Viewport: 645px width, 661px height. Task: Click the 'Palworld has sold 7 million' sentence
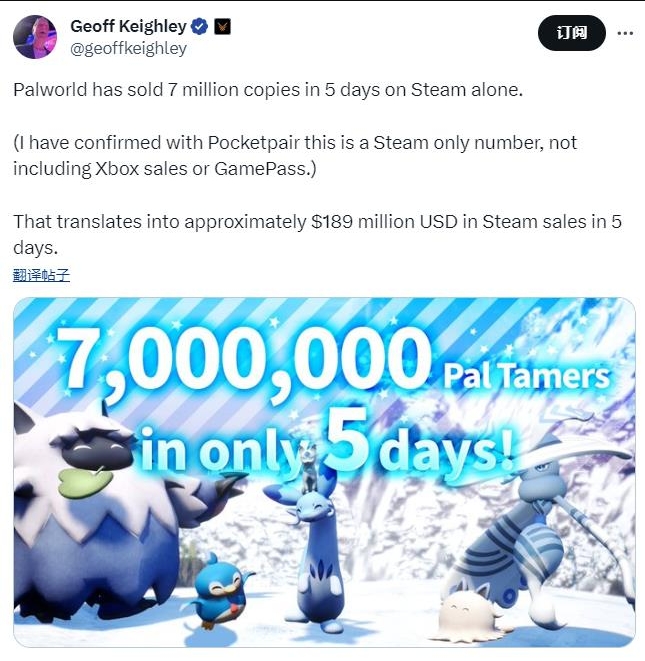click(268, 90)
